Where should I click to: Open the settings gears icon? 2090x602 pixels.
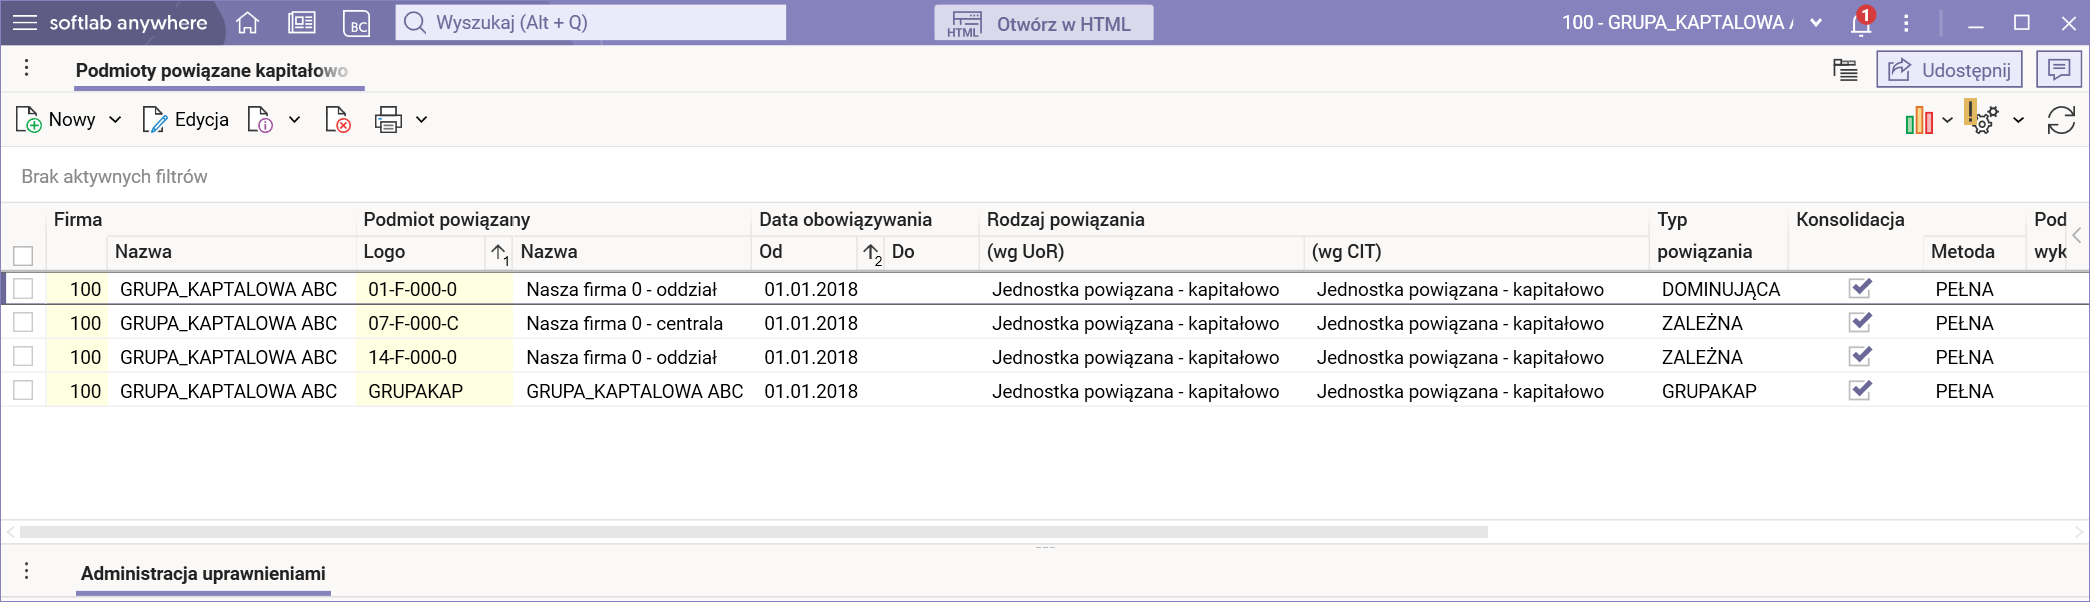(x=1981, y=117)
